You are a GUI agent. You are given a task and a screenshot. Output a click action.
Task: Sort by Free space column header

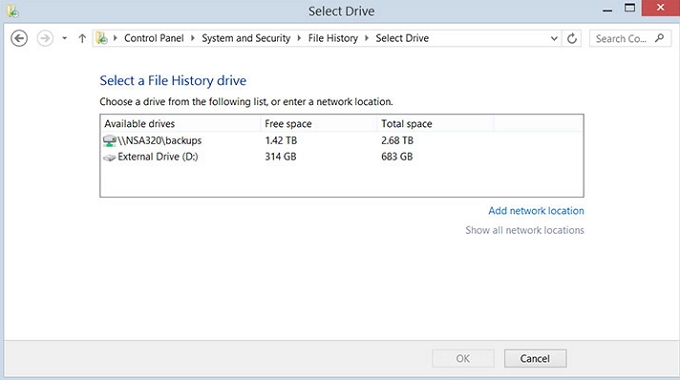coord(318,124)
